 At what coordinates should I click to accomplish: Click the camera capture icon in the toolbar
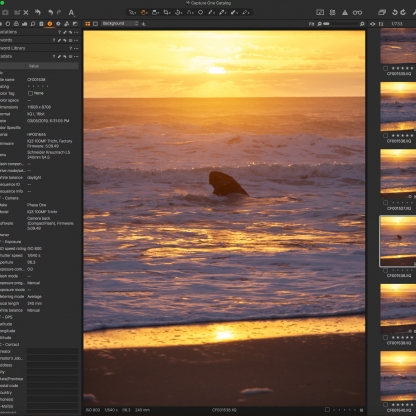click(x=5, y=13)
